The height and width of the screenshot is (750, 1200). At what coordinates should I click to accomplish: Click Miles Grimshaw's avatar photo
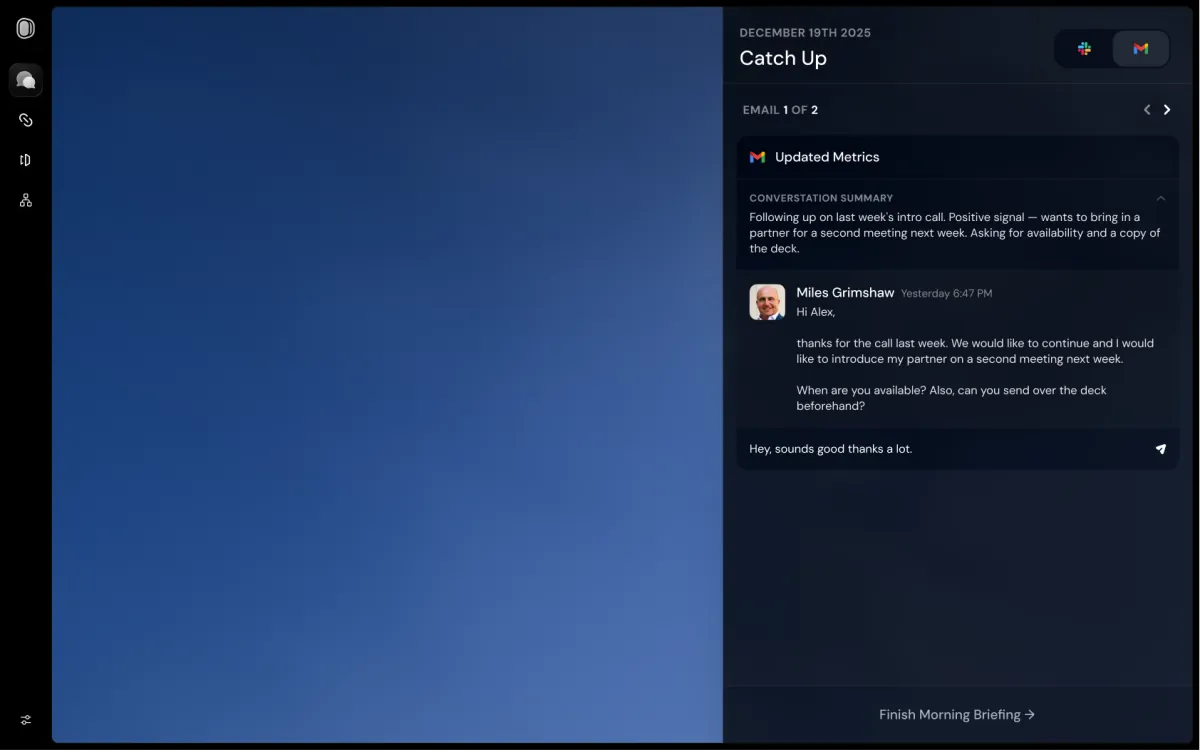click(767, 302)
